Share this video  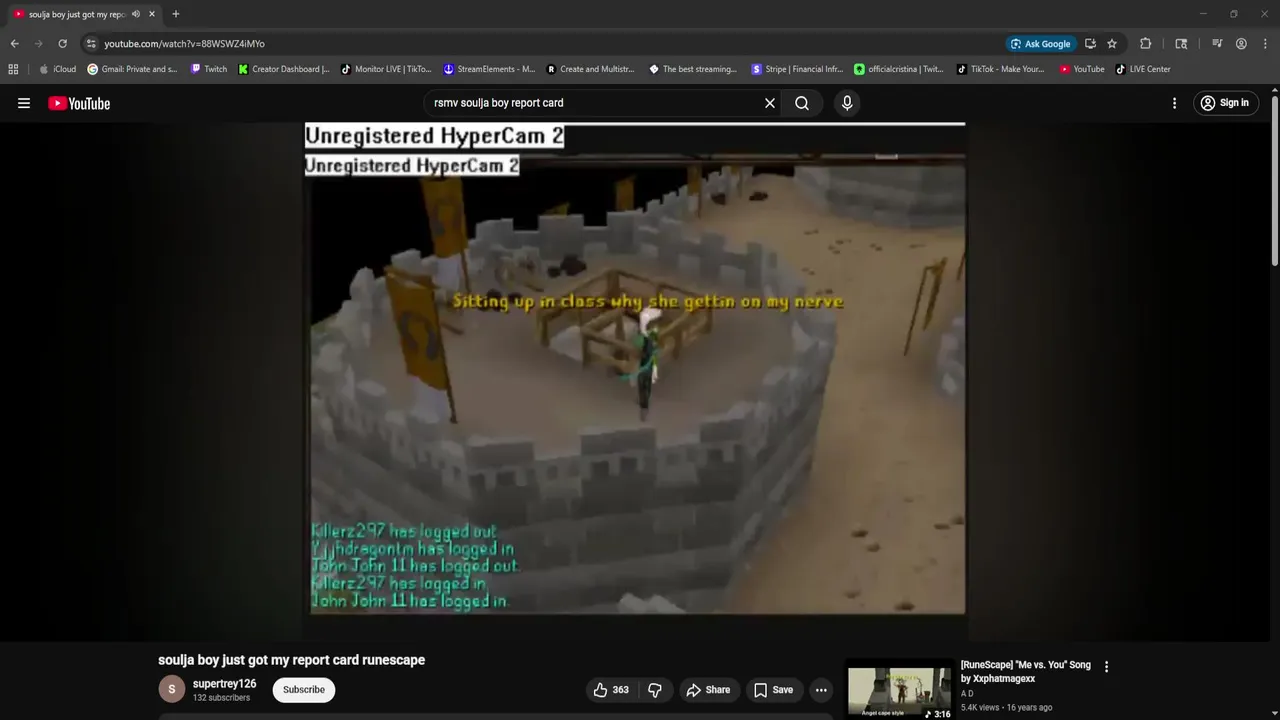(x=708, y=690)
